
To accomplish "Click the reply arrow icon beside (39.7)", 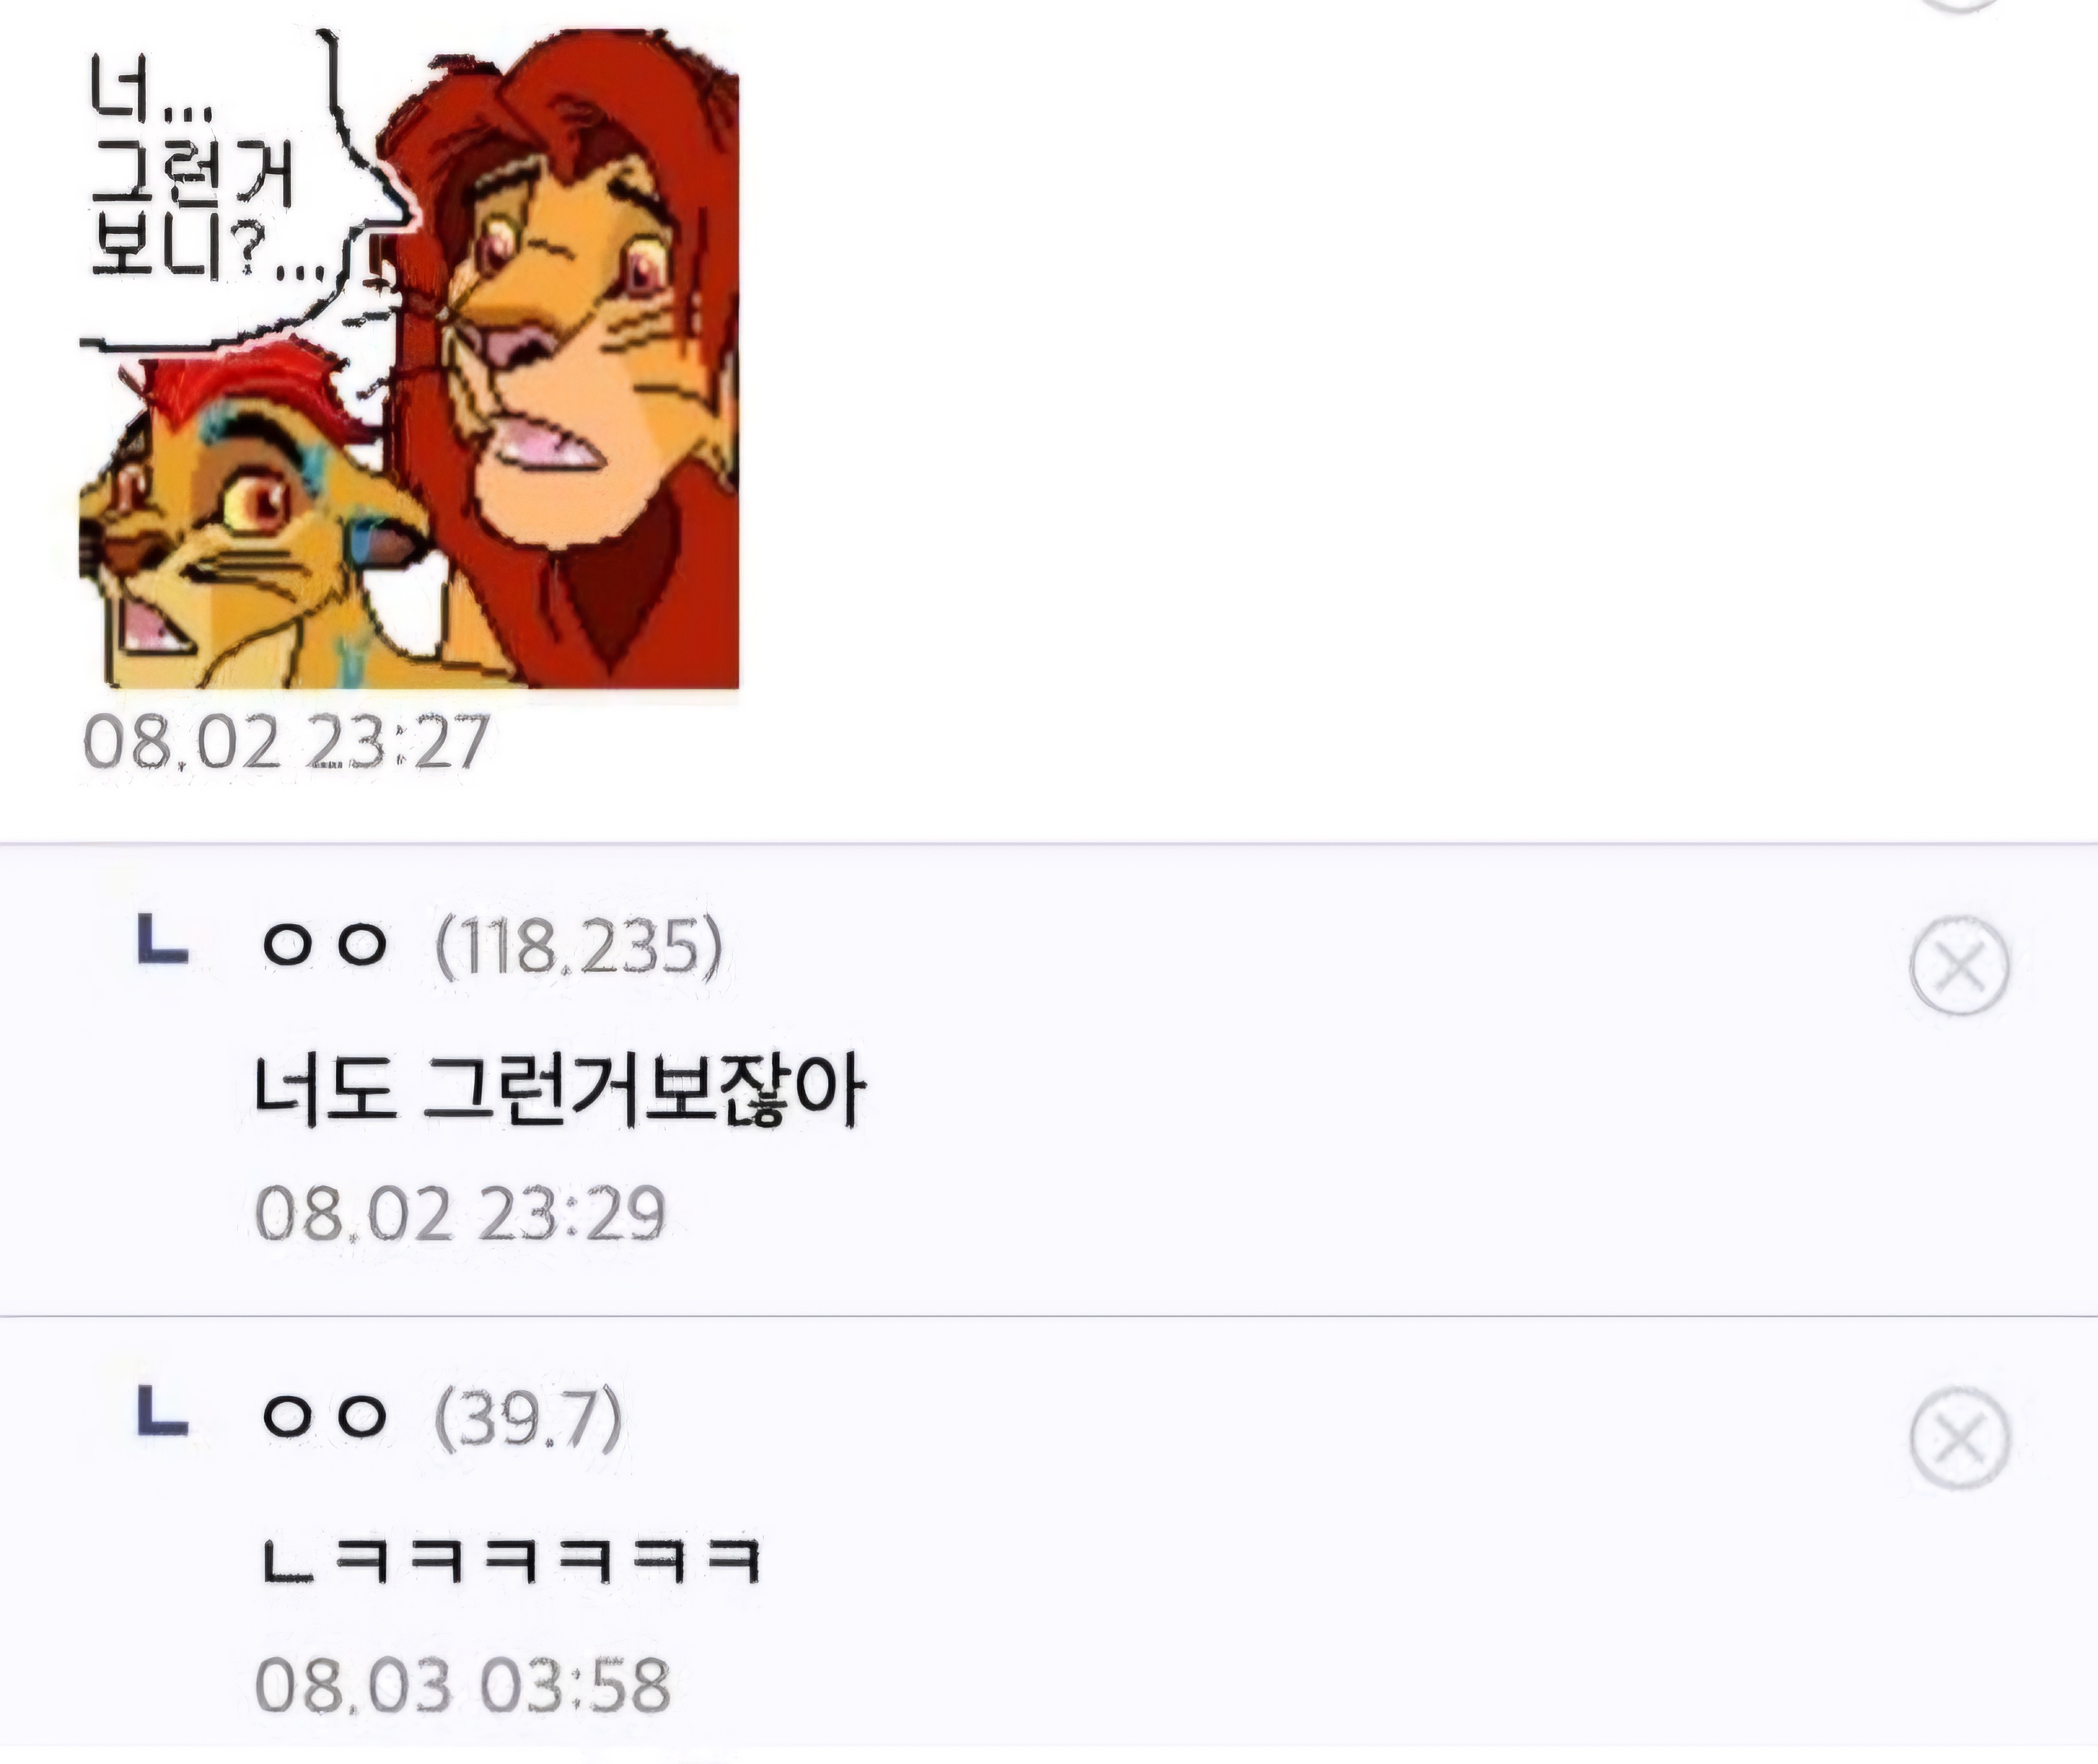I will (x=163, y=1410).
